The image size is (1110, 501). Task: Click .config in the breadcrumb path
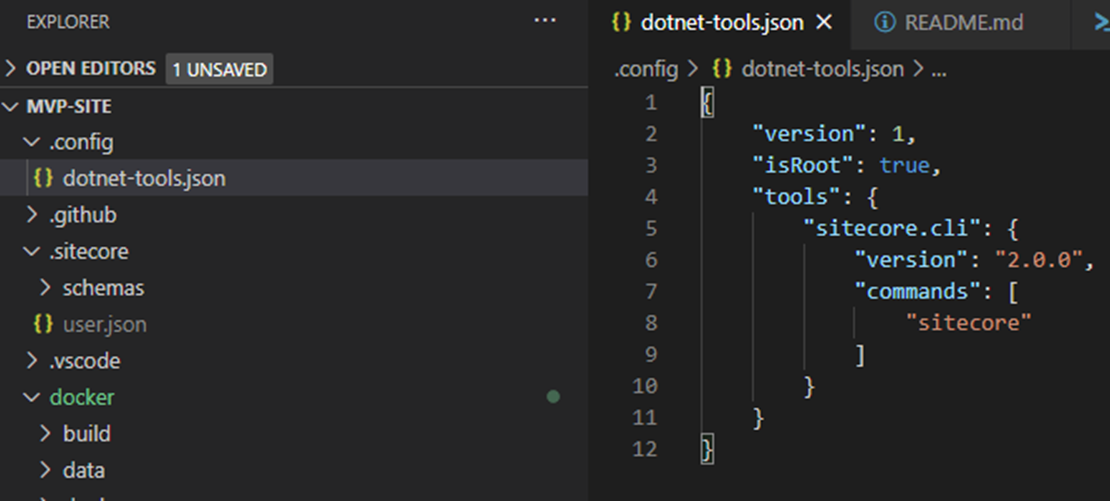click(646, 69)
